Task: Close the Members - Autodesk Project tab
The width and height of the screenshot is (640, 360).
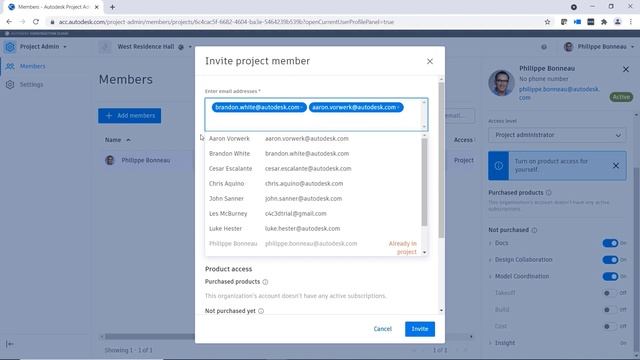Action: tap(97, 7)
